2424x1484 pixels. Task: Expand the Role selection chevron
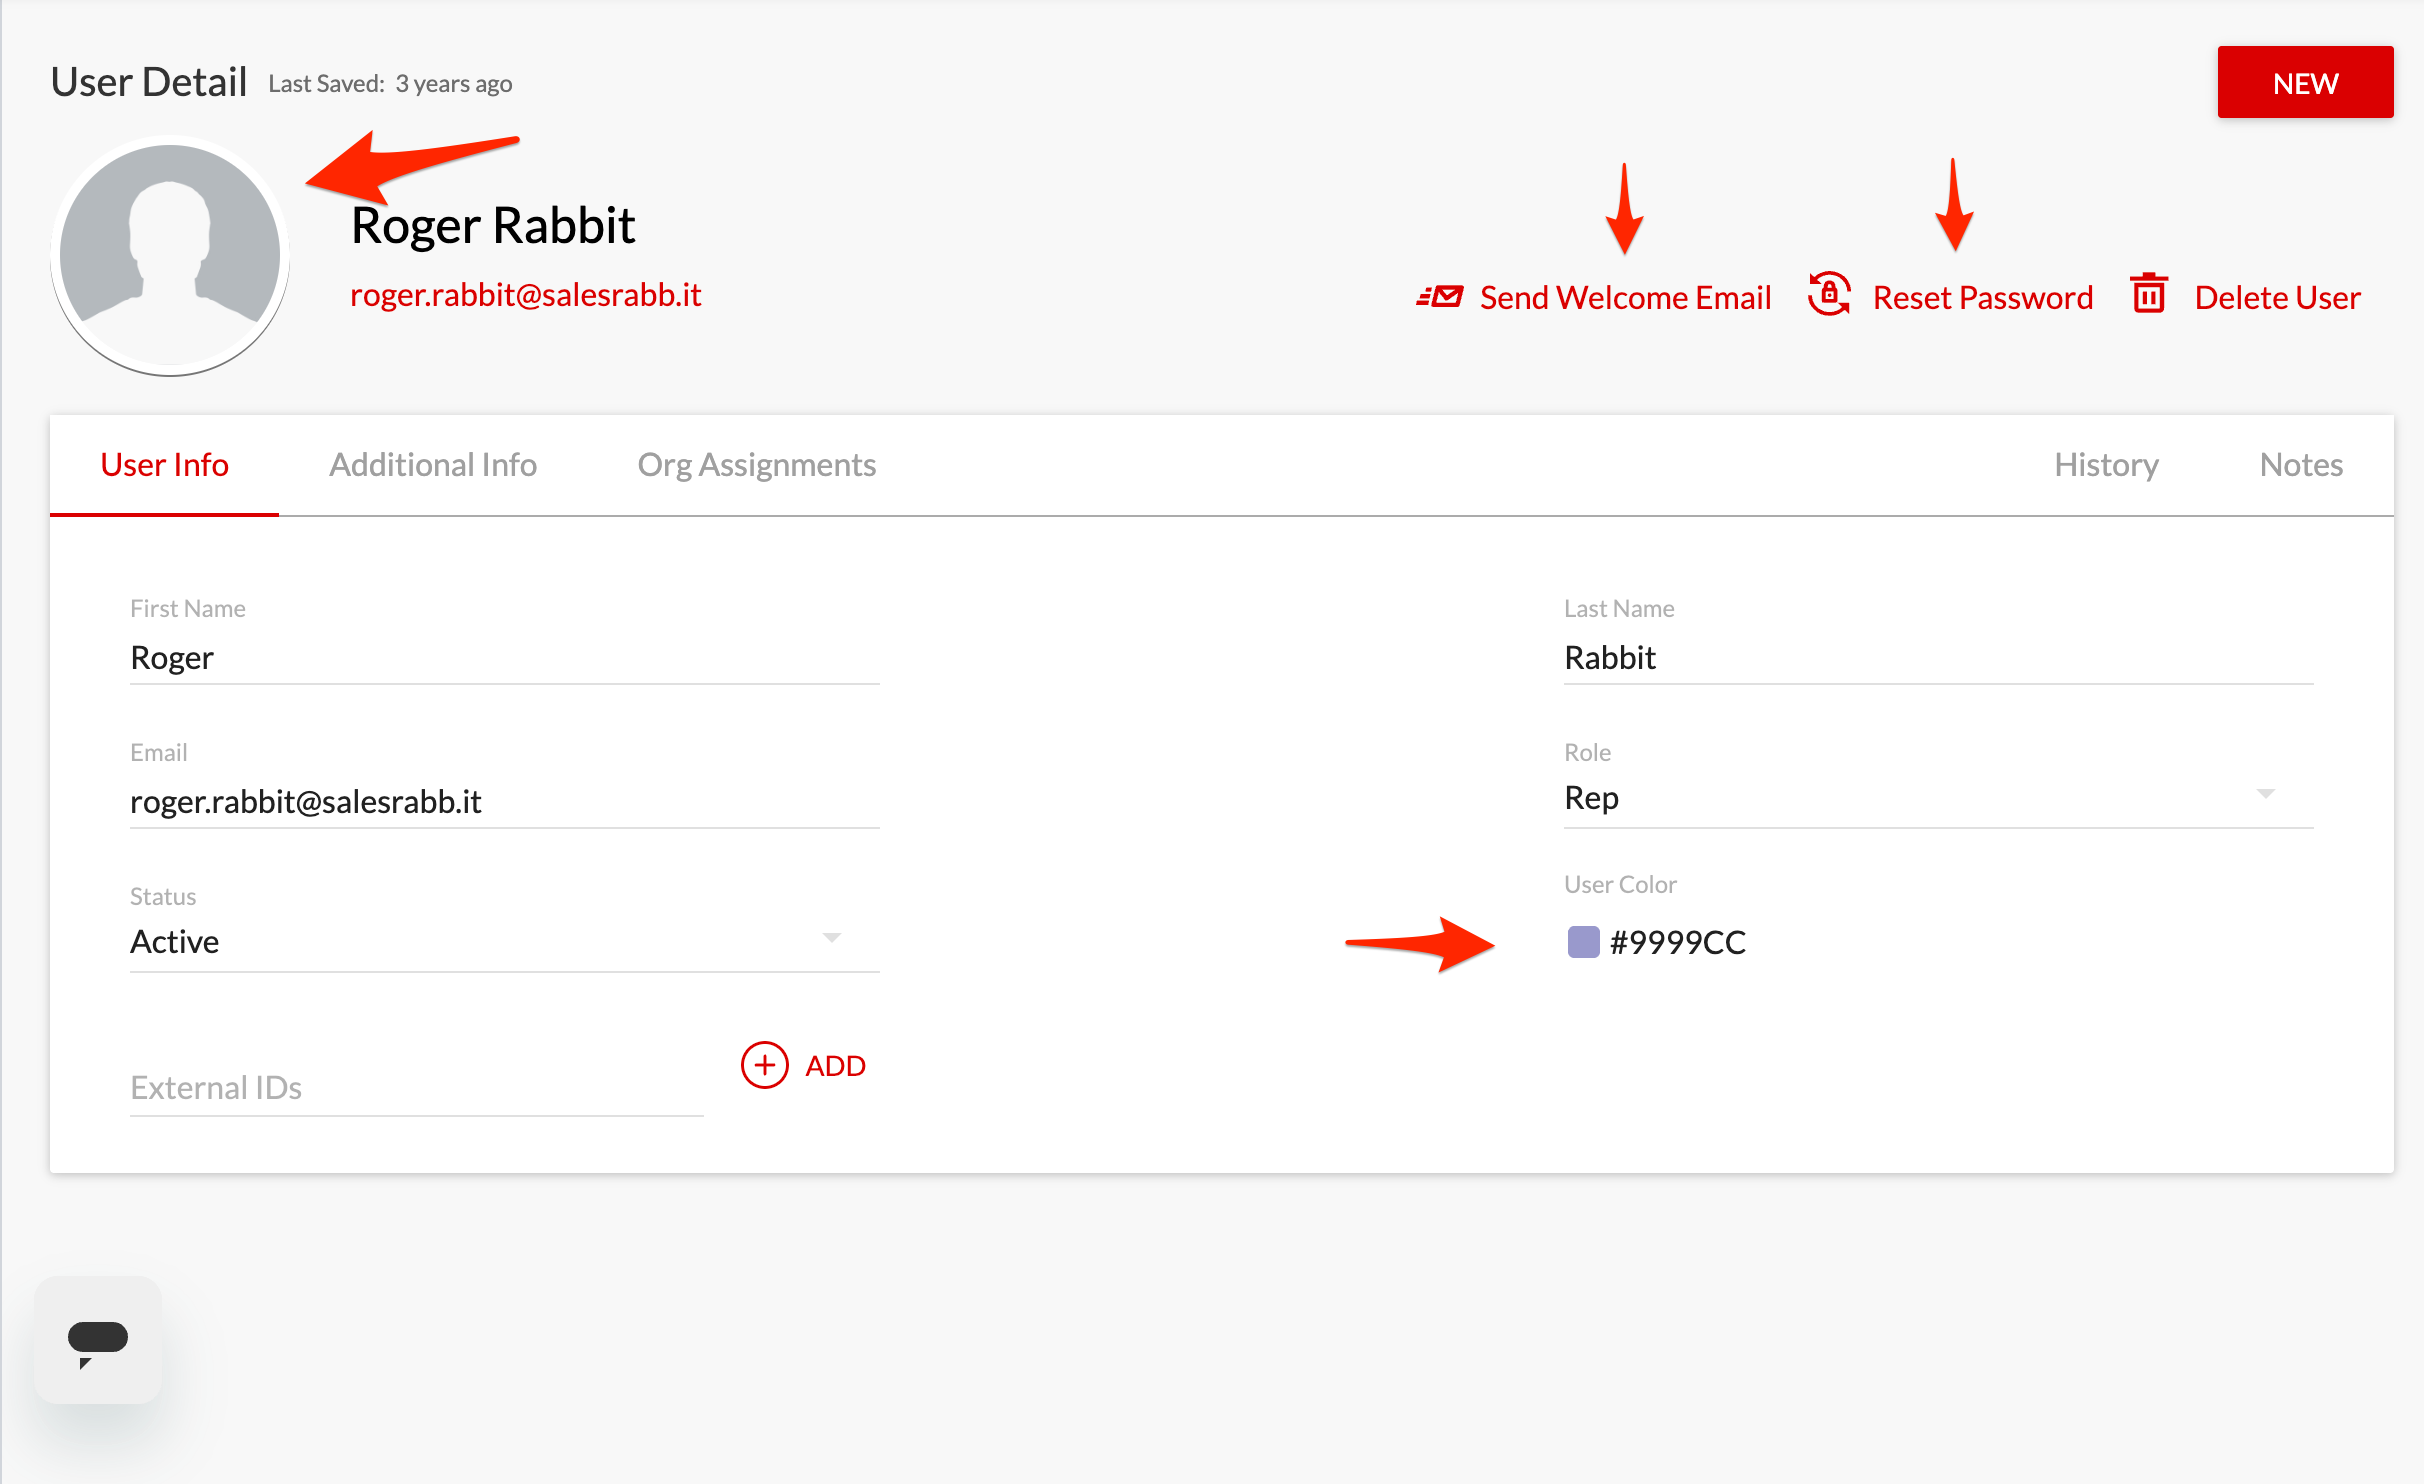coord(2267,793)
